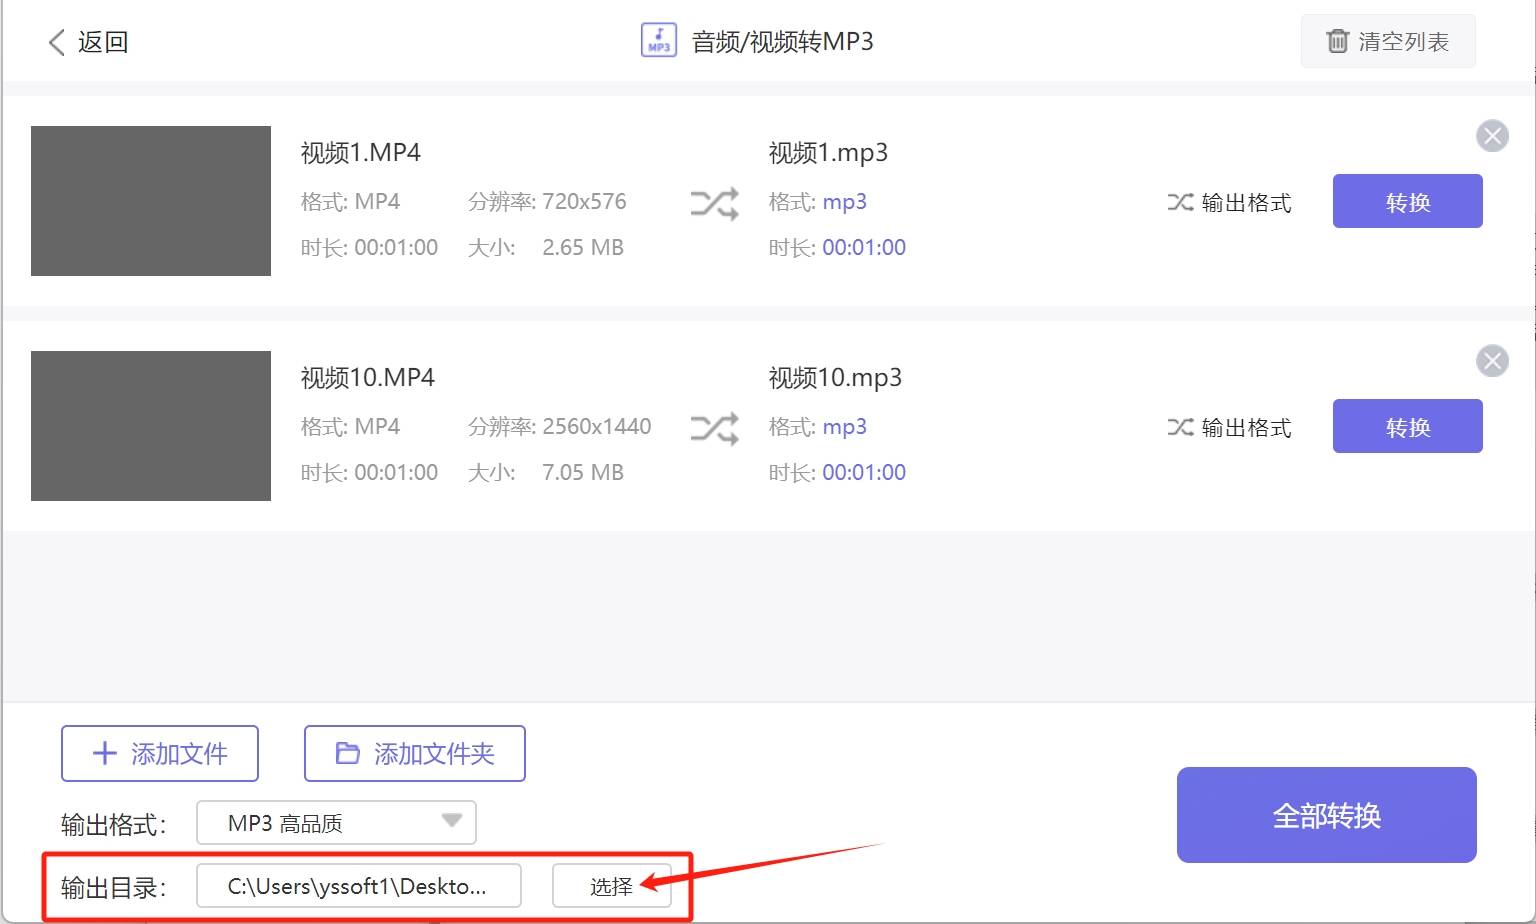Click the trash icon to clear list
The image size is (1536, 924).
point(1337,42)
